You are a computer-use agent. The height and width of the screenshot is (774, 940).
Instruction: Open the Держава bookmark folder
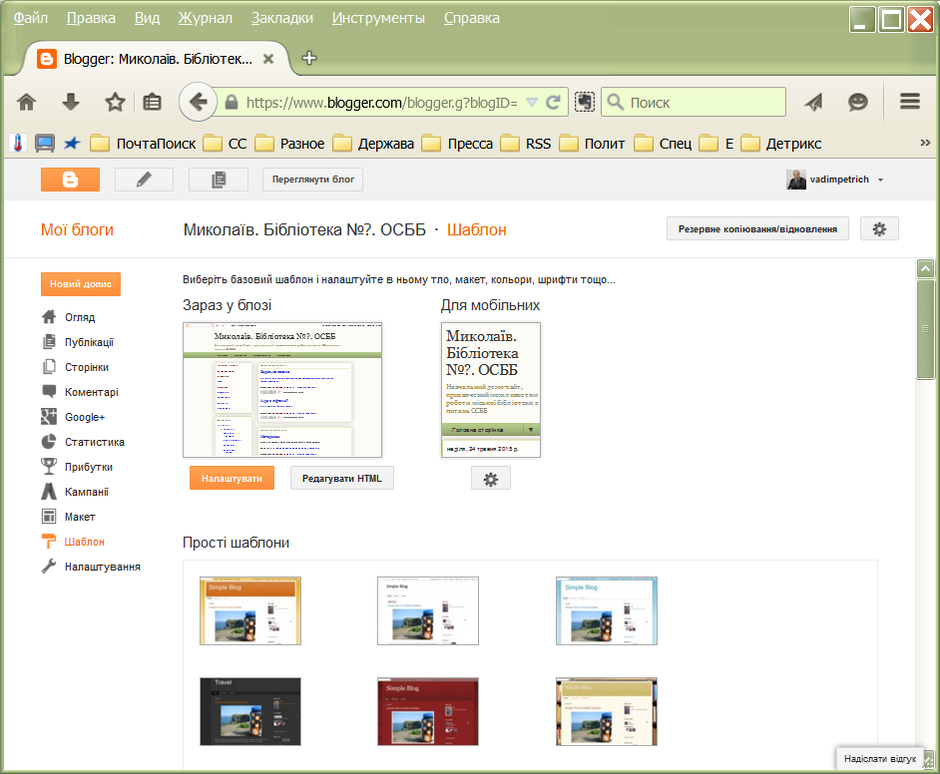(373, 144)
